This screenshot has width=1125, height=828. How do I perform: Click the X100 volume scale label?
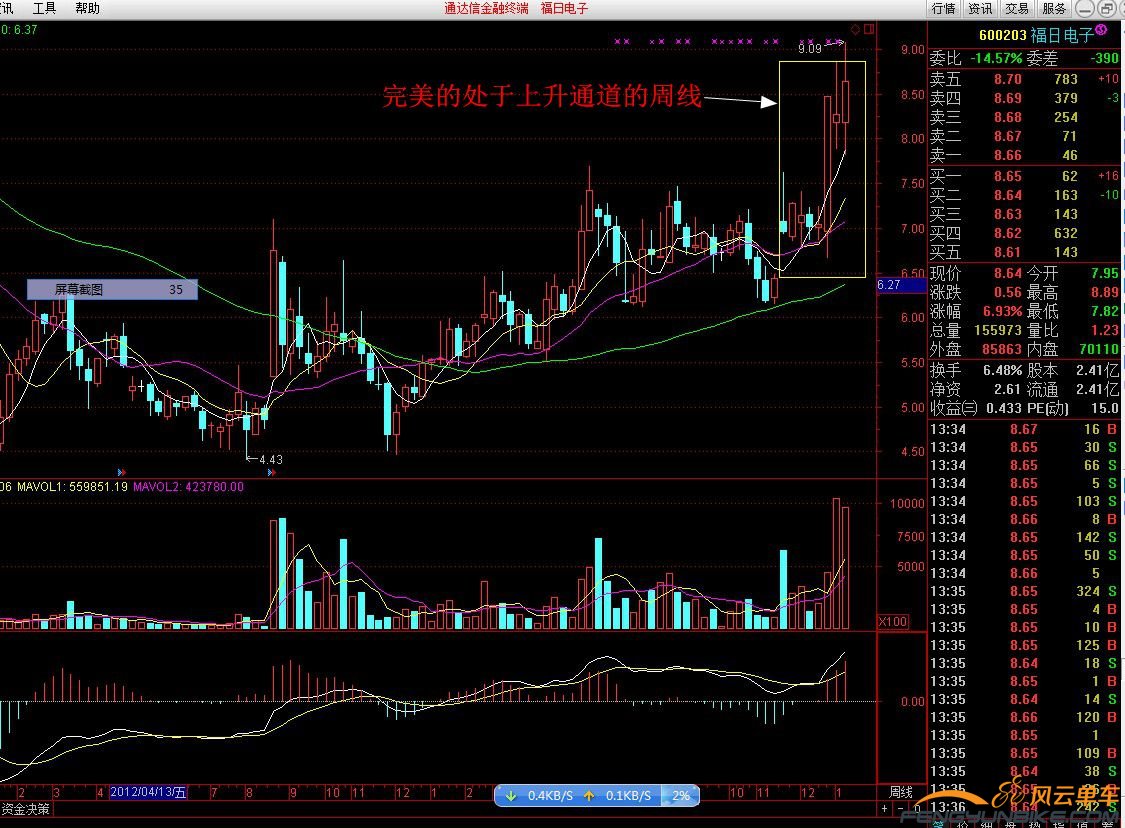tap(893, 622)
